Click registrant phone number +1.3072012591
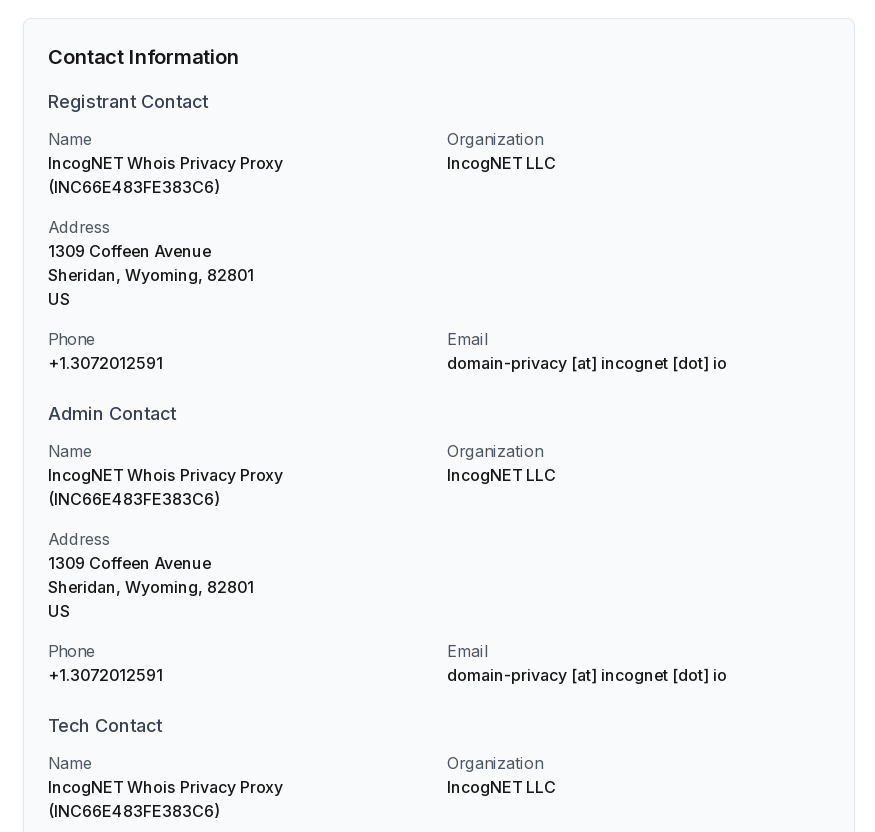The image size is (875, 832). tap(106, 363)
